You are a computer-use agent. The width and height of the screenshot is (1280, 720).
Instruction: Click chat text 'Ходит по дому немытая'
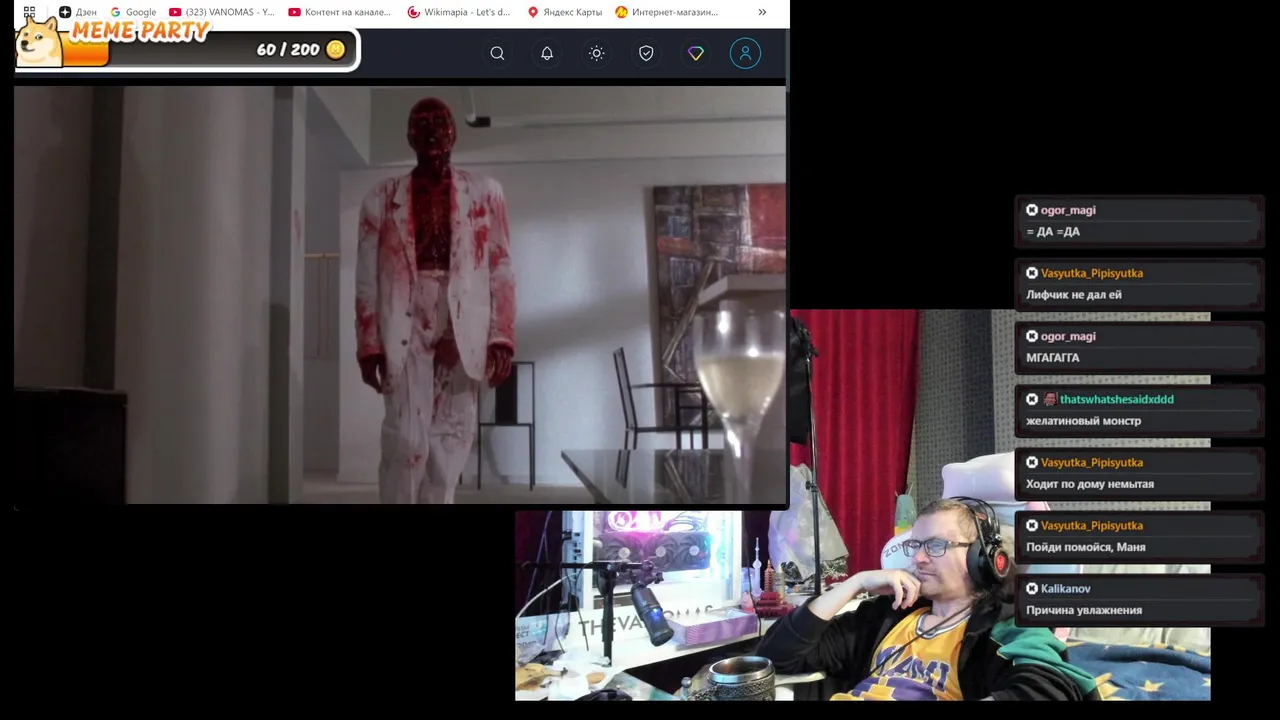point(1090,484)
